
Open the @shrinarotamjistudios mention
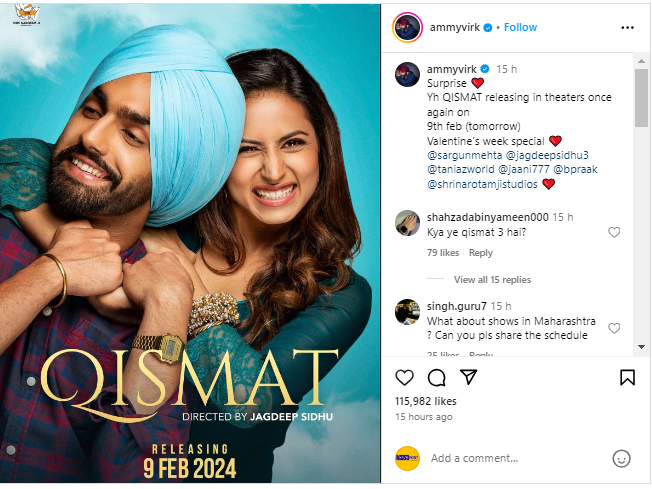(482, 184)
